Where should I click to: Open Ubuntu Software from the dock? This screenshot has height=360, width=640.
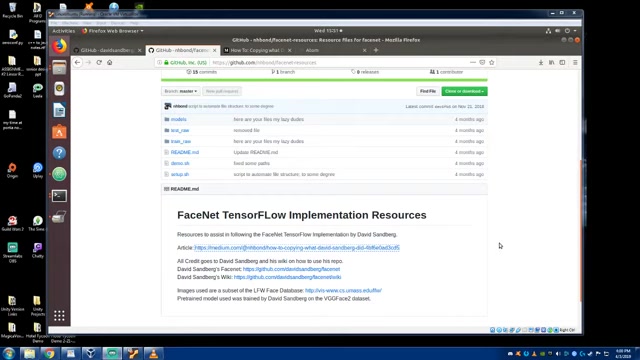(59, 131)
